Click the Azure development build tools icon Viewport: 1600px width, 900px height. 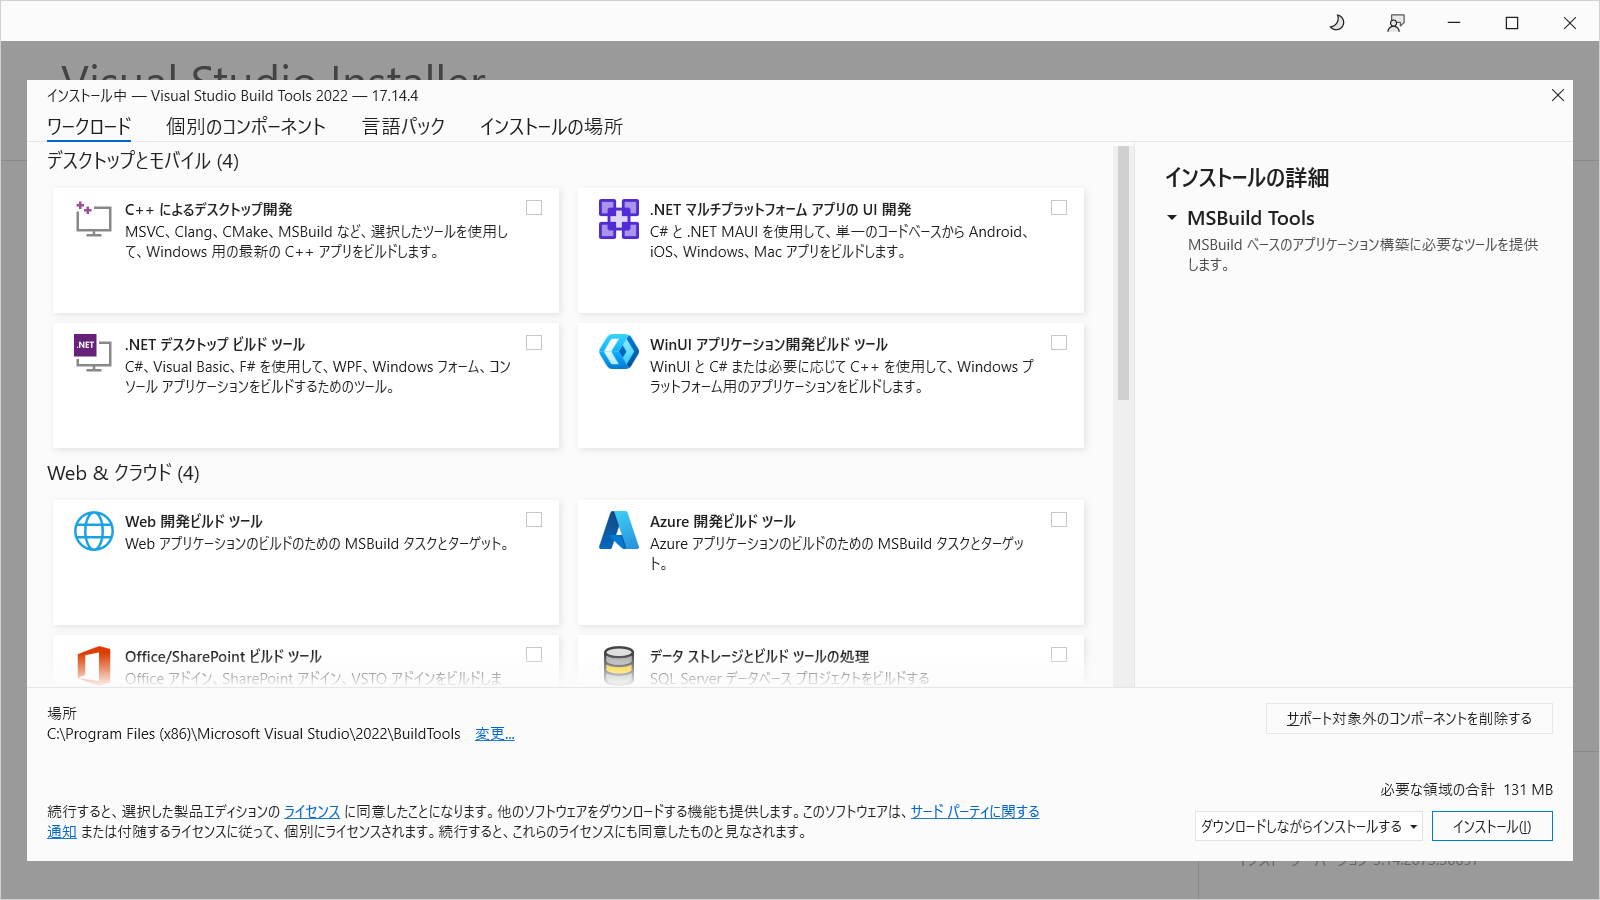coord(618,531)
